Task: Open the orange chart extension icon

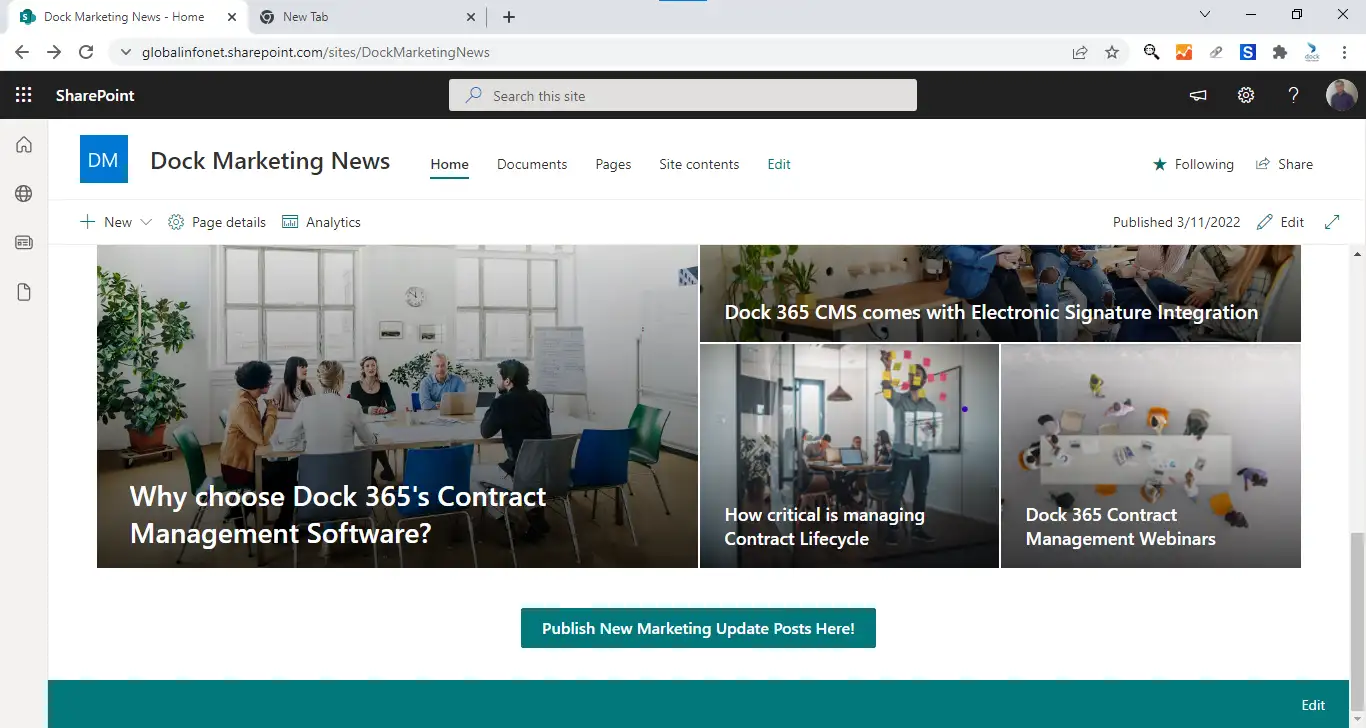Action: click(x=1184, y=52)
